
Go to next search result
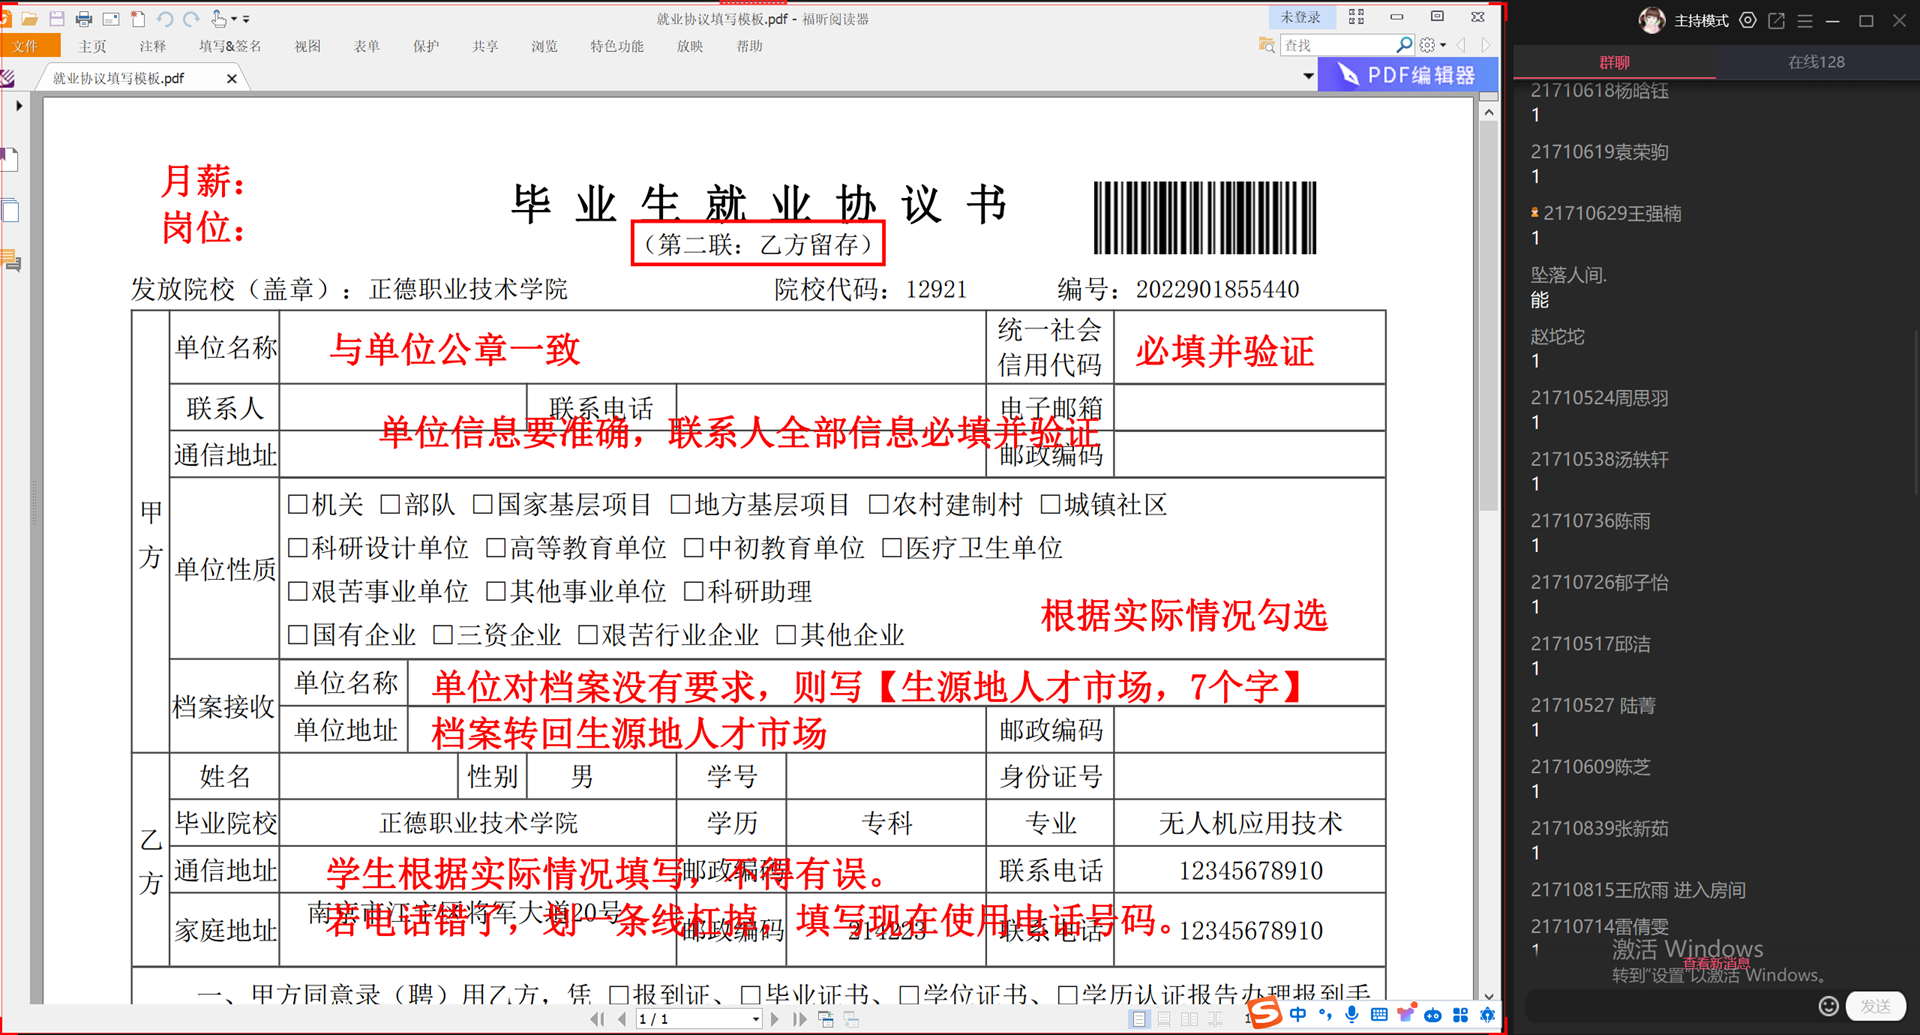tap(1486, 45)
